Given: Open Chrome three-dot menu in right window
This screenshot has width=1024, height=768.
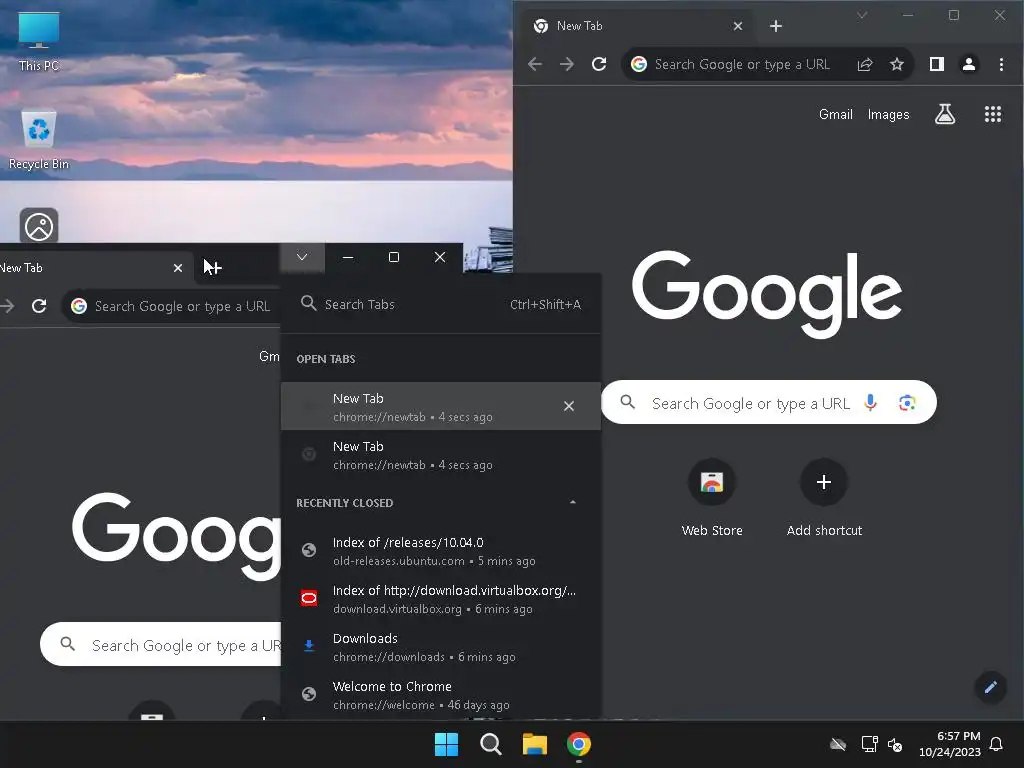Looking at the screenshot, I should pyautogui.click(x=1001, y=64).
